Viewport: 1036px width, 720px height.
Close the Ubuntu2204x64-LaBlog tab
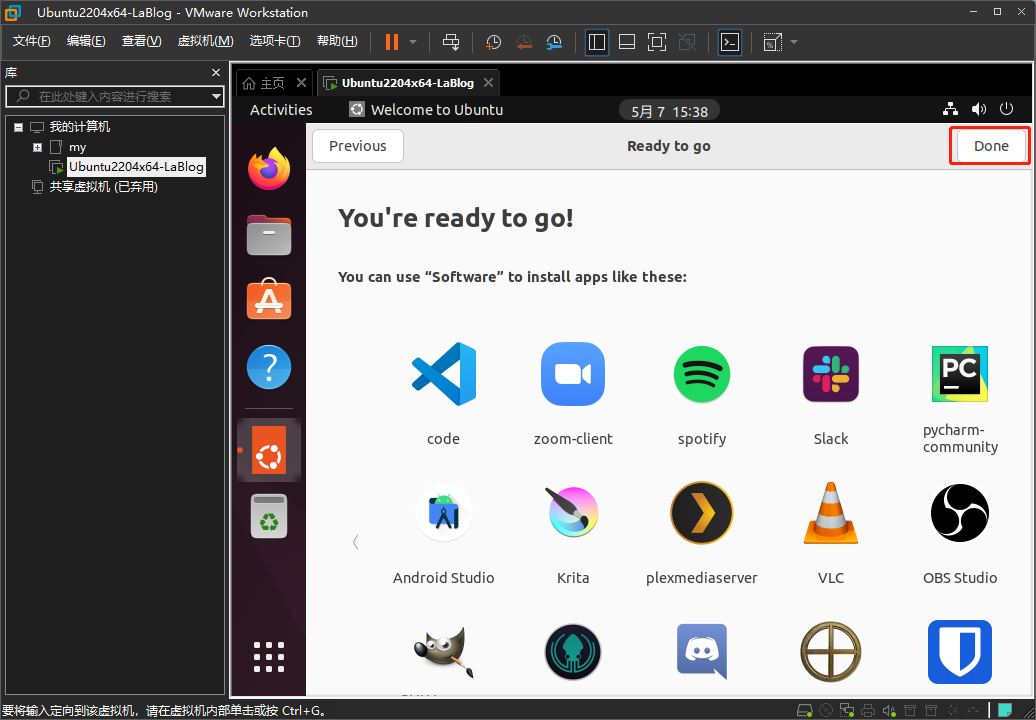click(488, 83)
